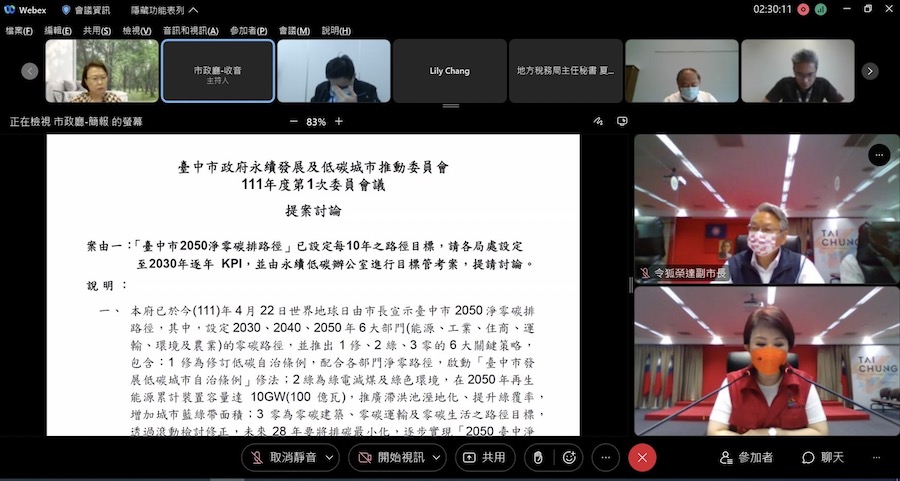The image size is (900, 481).
Task: Click the panel divider handle under thumbnails
Action: pos(451,106)
